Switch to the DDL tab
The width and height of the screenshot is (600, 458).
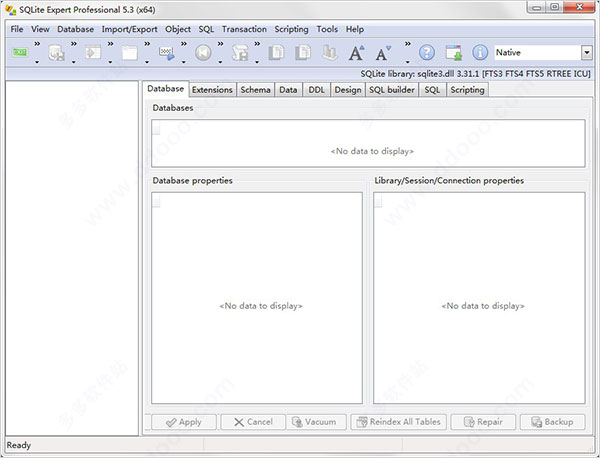316,90
